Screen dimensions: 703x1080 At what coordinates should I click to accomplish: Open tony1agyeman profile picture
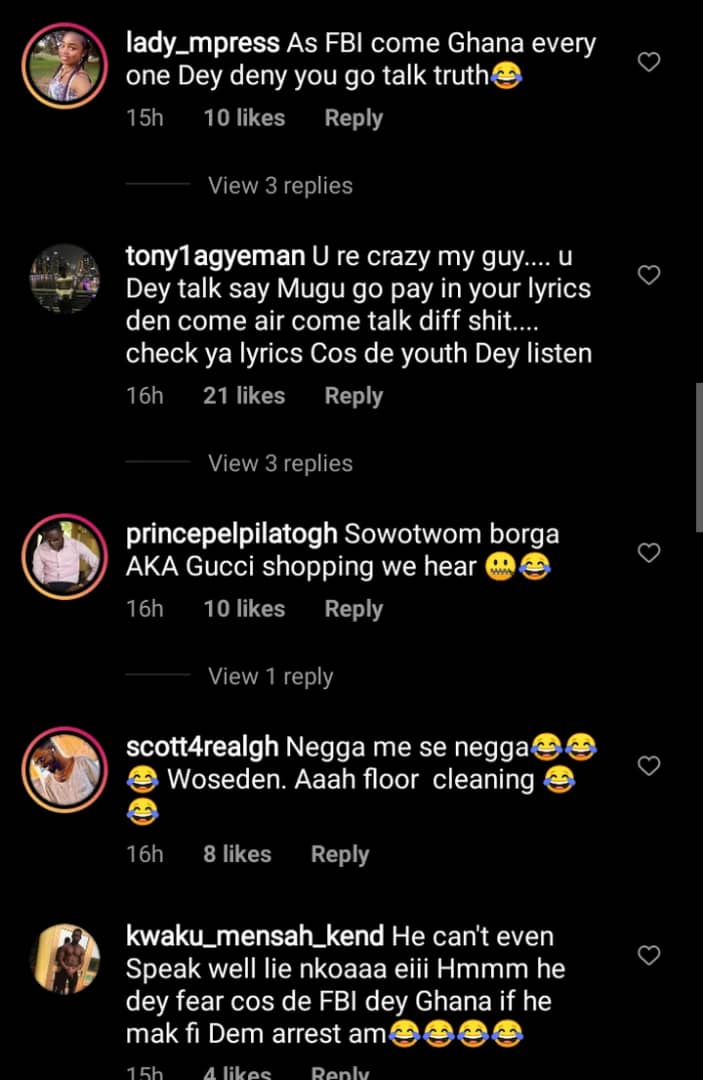click(65, 279)
